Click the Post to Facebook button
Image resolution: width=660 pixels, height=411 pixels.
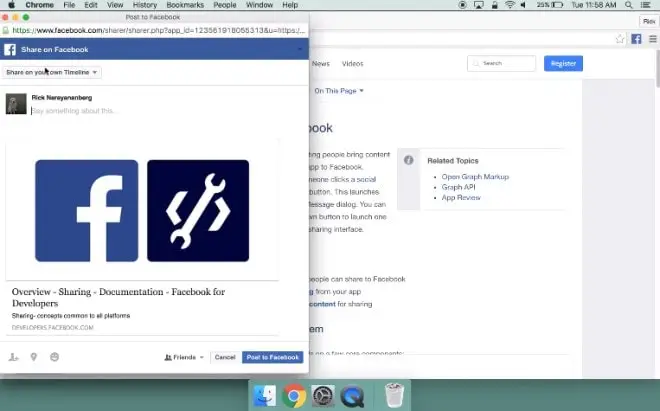coord(272,357)
